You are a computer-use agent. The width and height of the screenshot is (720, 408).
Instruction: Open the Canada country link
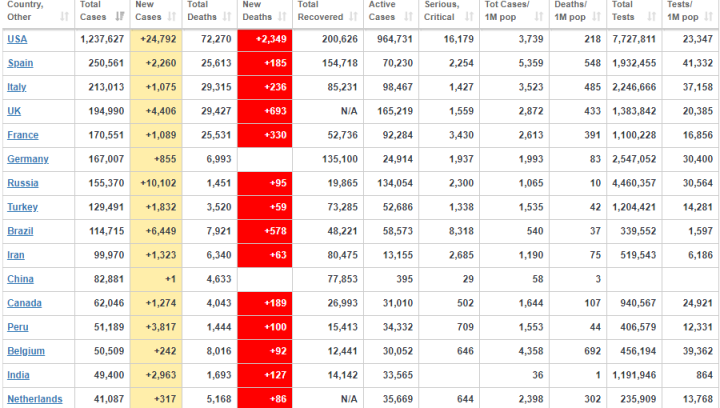tap(24, 303)
